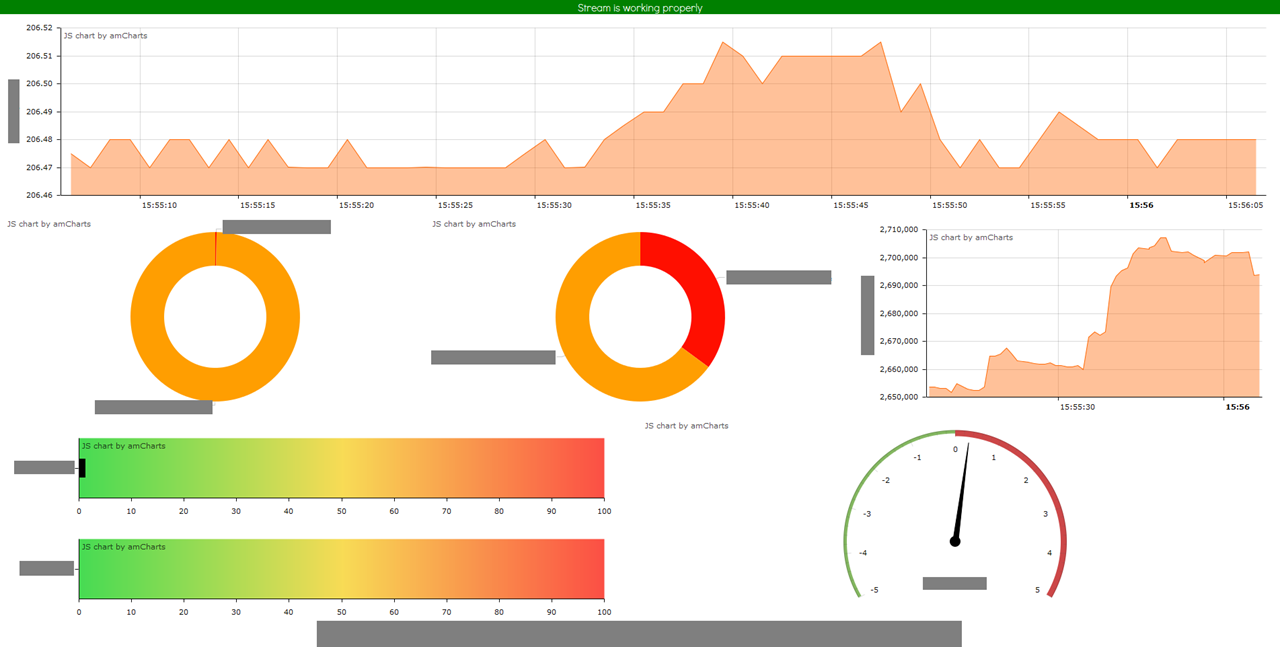Click the 100 tick on lower bullet chart axis
Image resolution: width=1280 pixels, height=647 pixels.
click(603, 612)
